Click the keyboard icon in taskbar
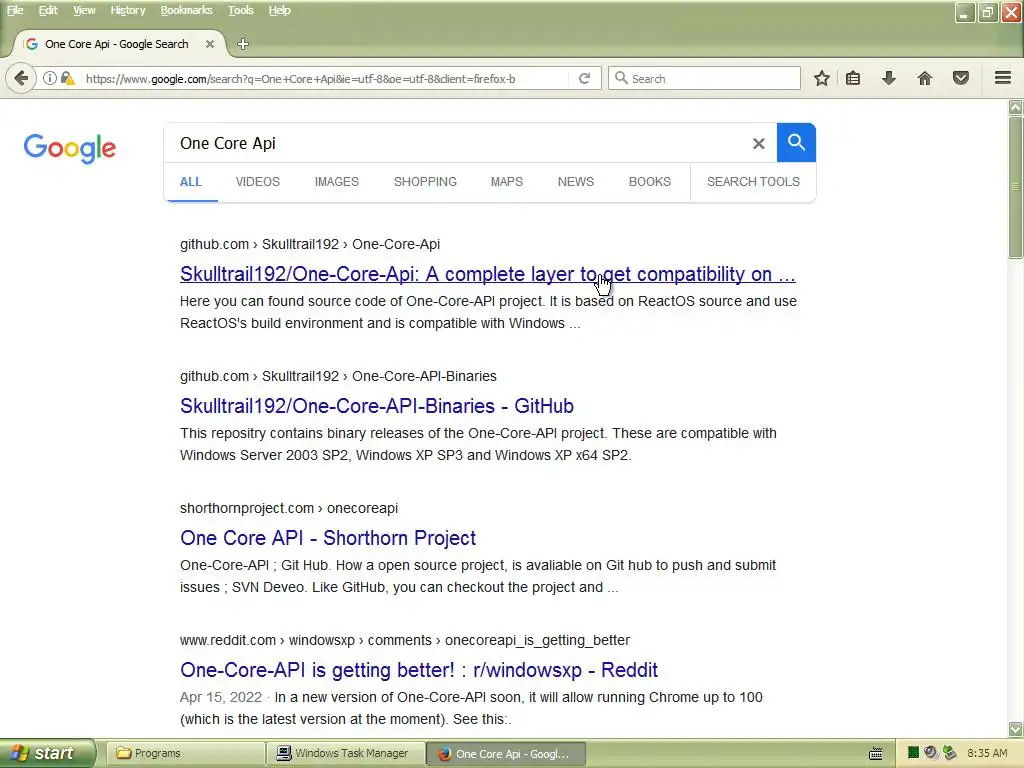This screenshot has height=768, width=1024. (x=876, y=754)
